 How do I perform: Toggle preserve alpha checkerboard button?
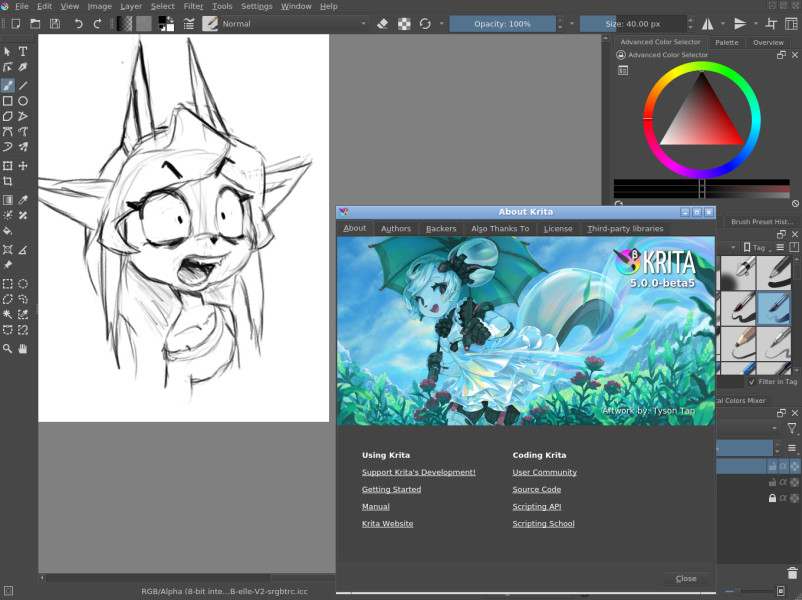pyautogui.click(x=404, y=24)
